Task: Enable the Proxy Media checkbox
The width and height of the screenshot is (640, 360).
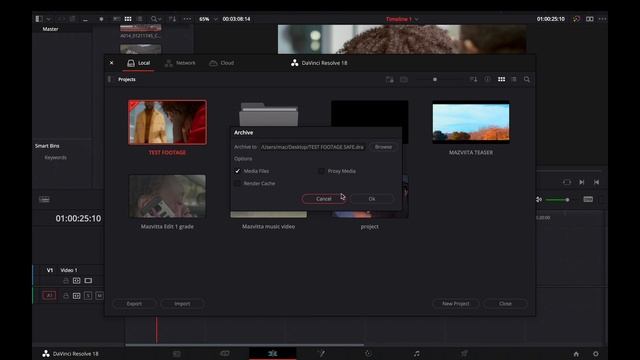Action: click(x=321, y=171)
